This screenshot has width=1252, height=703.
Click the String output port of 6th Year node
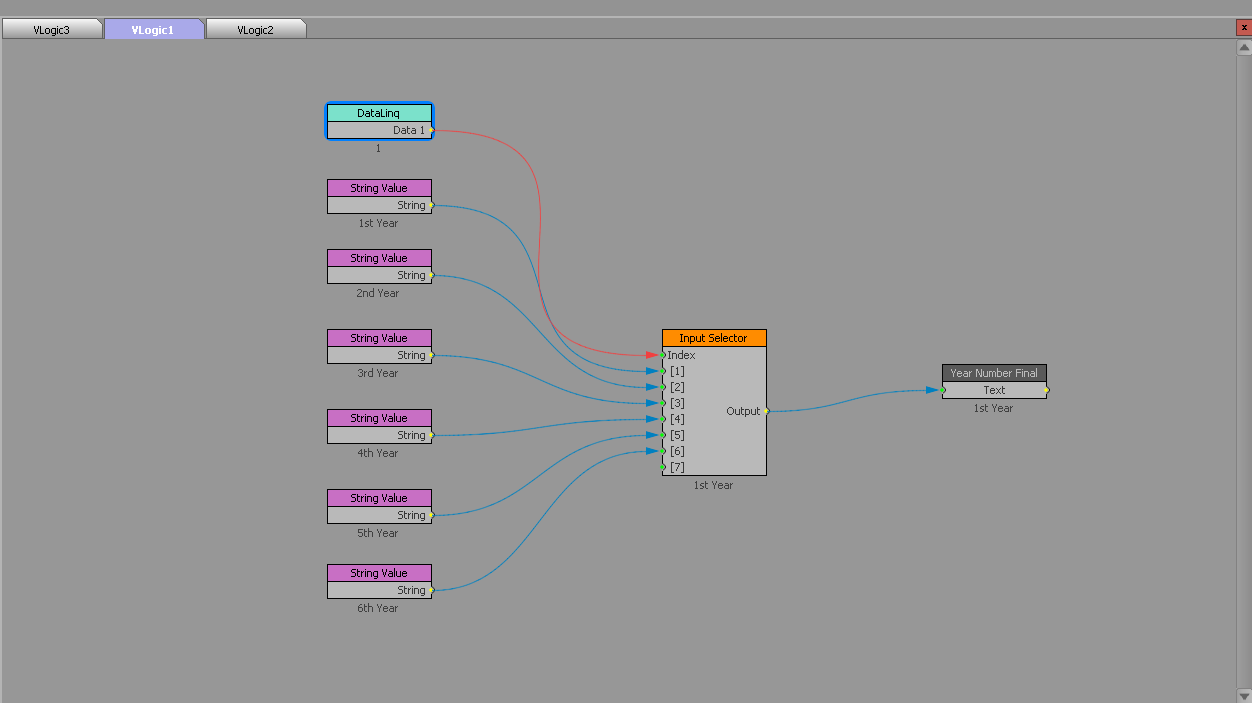pos(433,590)
